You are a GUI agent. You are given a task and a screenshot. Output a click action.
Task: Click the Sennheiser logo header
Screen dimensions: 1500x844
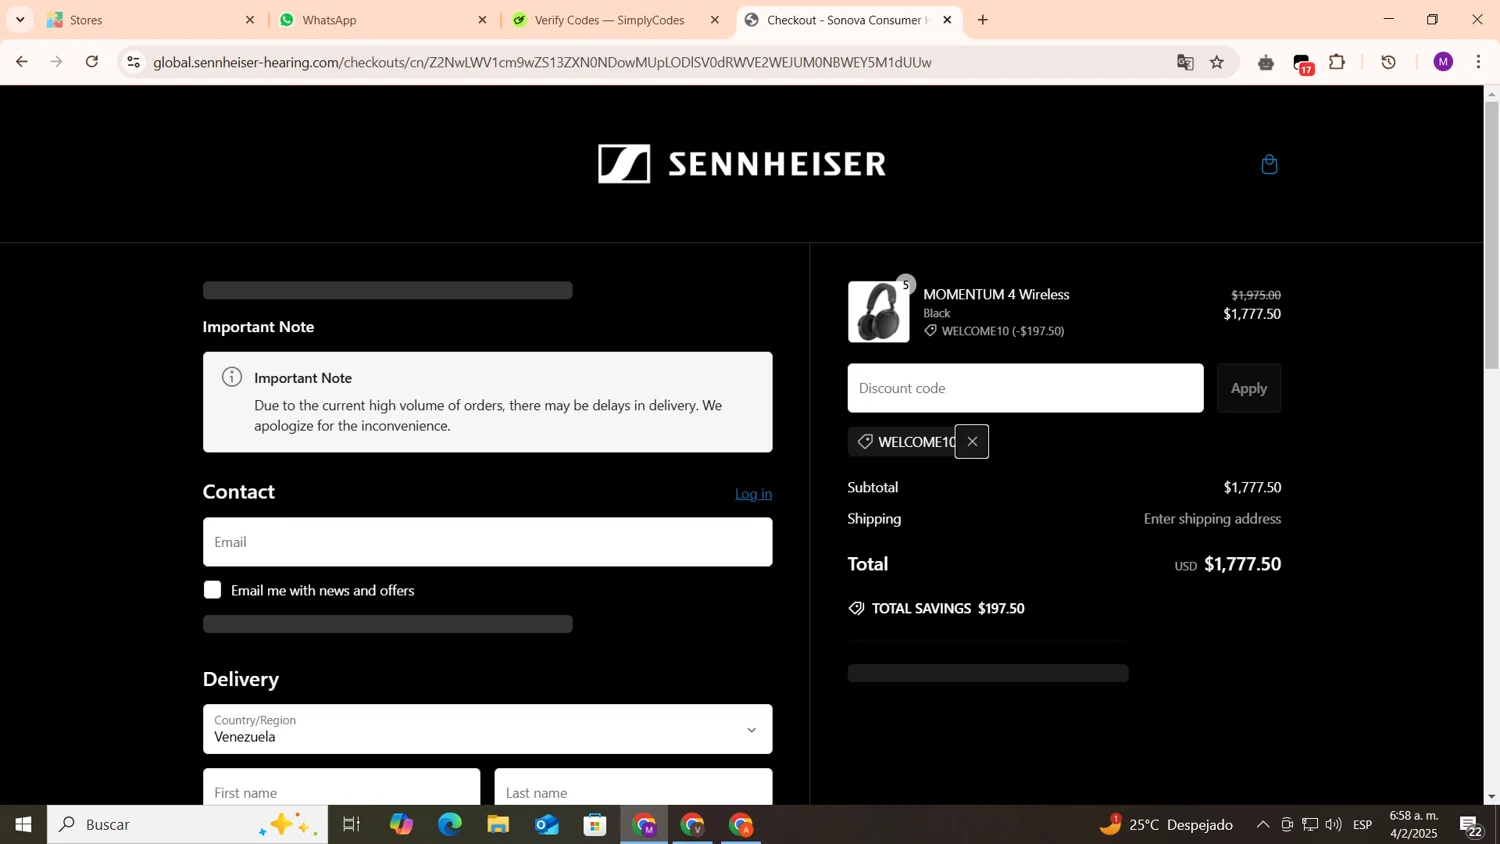(x=741, y=164)
